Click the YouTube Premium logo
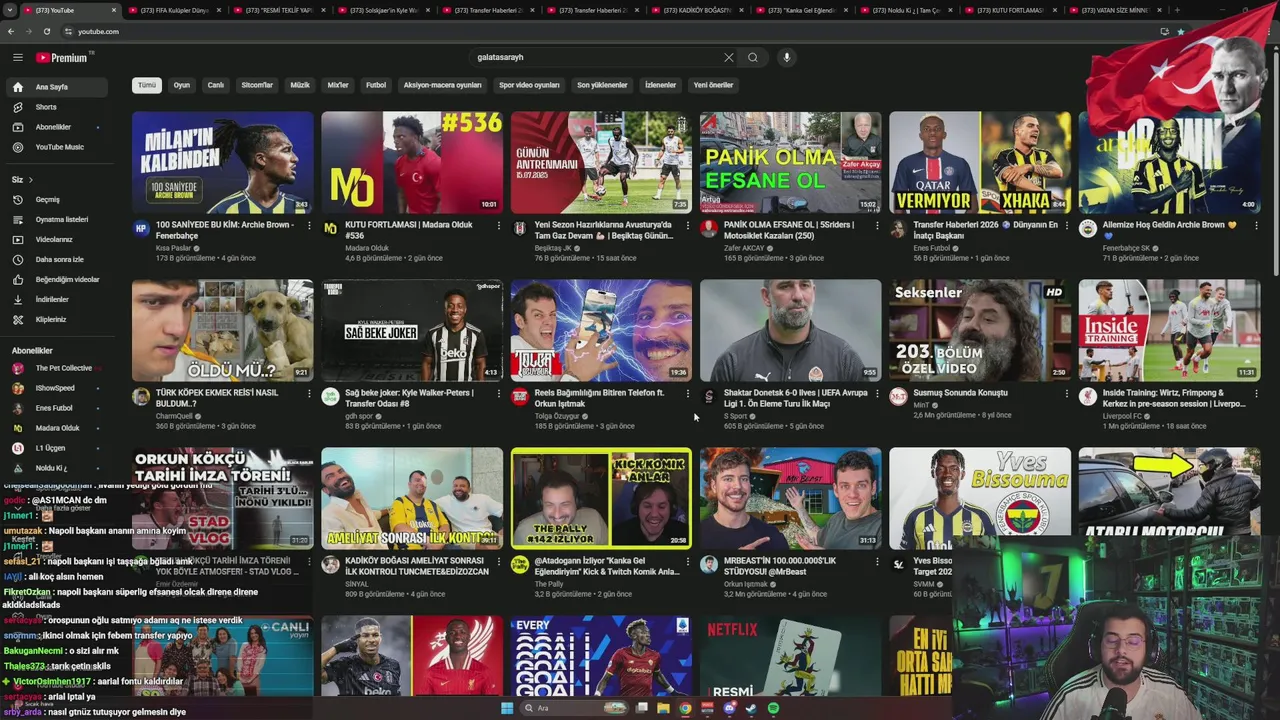Viewport: 1280px width, 720px height. pos(63,58)
